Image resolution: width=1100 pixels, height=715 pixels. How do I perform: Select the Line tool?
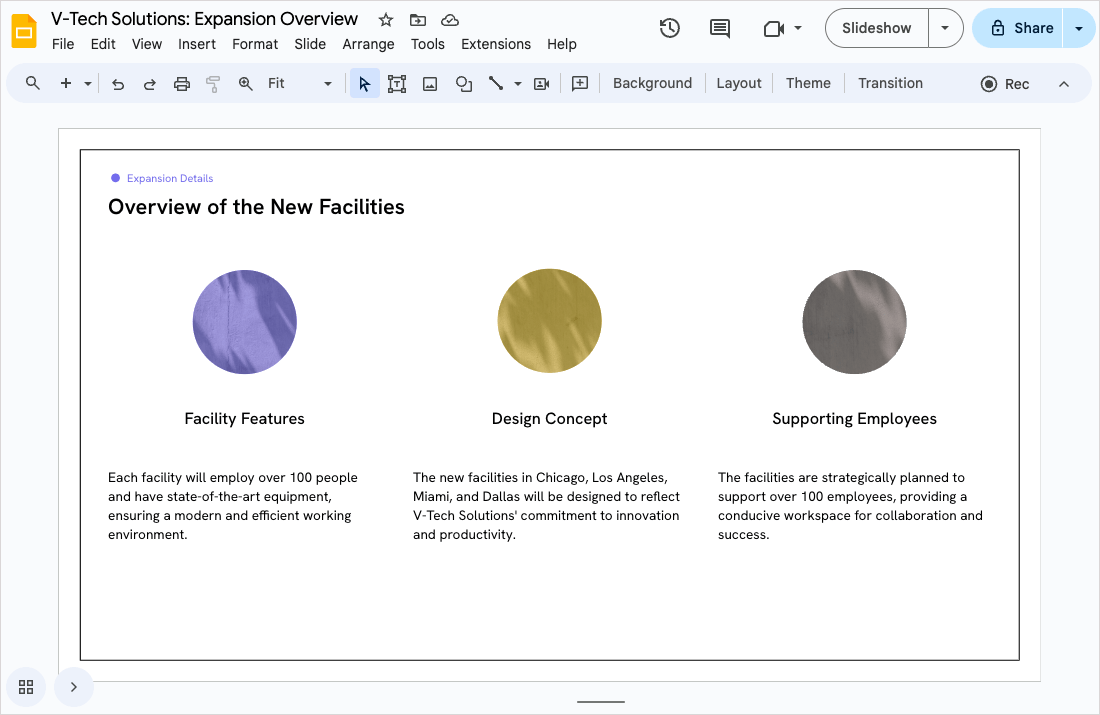496,83
